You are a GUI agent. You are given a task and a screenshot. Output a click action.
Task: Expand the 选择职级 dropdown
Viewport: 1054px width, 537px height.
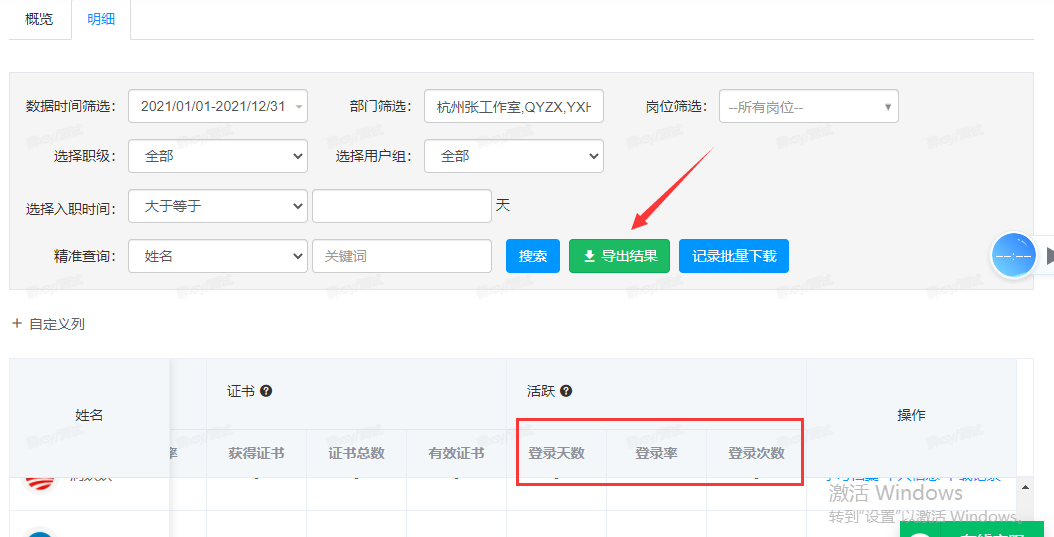pos(218,156)
